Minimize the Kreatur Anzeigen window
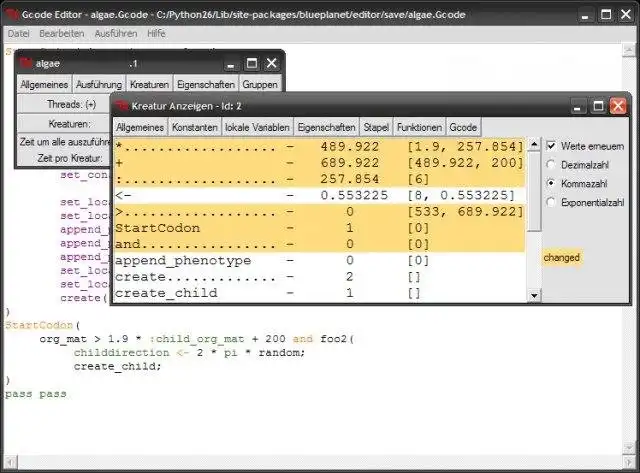This screenshot has width=640, height=473. (x=577, y=107)
